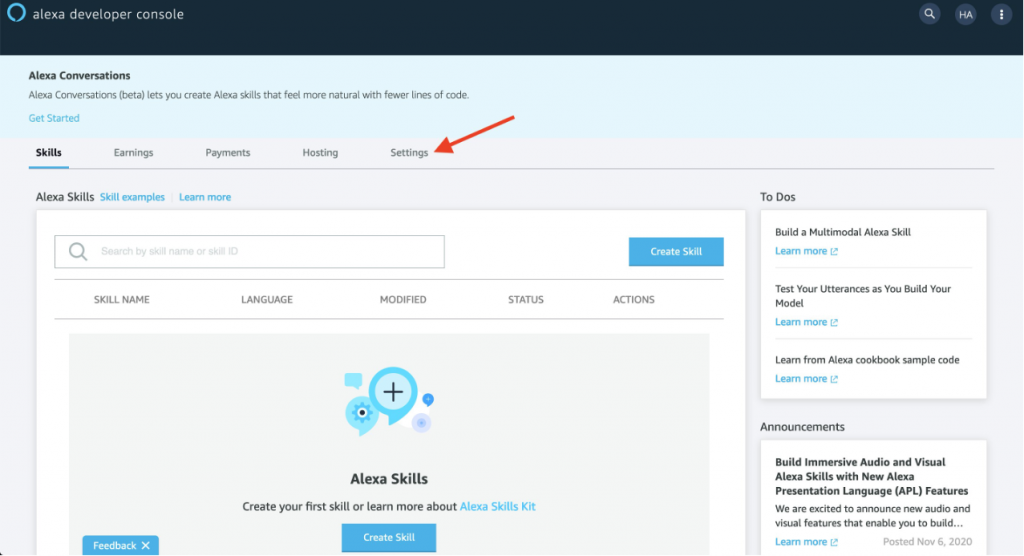Image resolution: width=1024 pixels, height=556 pixels.
Task: Click the Posted Nov 6, 2020 date
Action: coord(927,542)
